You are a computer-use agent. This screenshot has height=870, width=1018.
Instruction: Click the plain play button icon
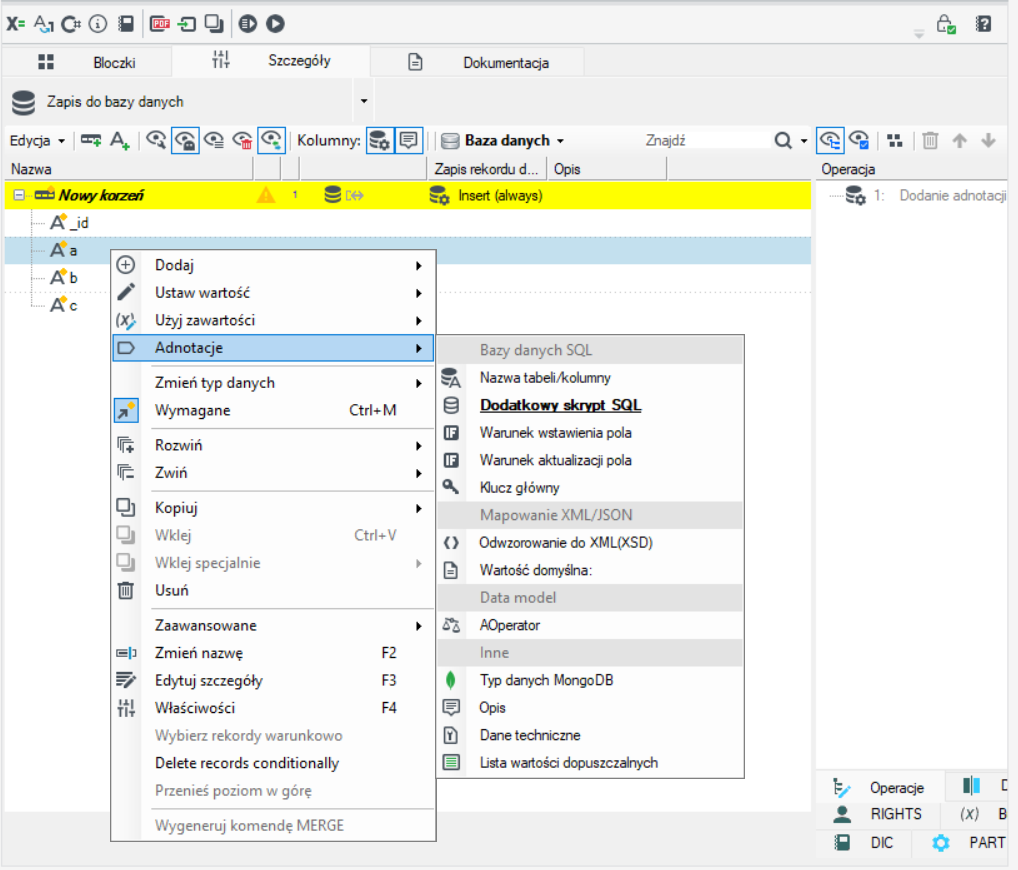275,24
